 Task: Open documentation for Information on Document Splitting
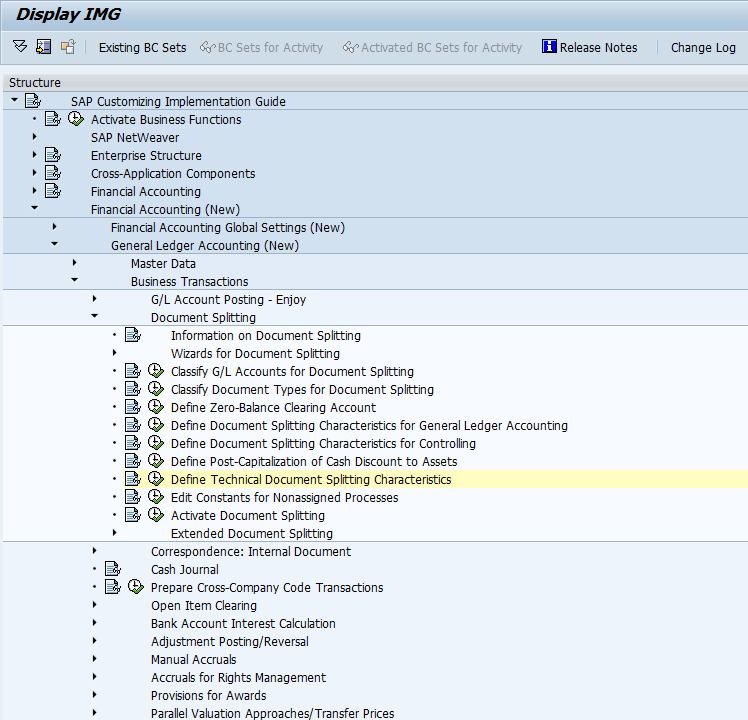(133, 335)
